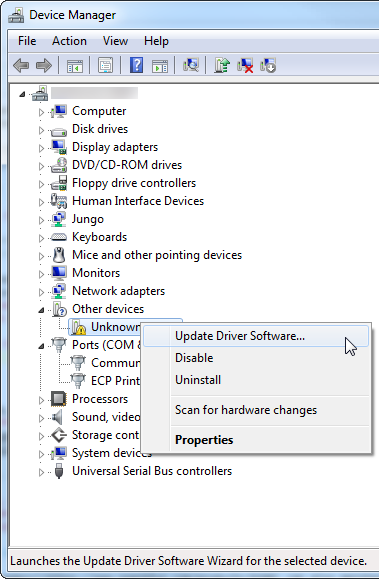Select the Communications Port item
The height and width of the screenshot is (579, 379).
116,363
